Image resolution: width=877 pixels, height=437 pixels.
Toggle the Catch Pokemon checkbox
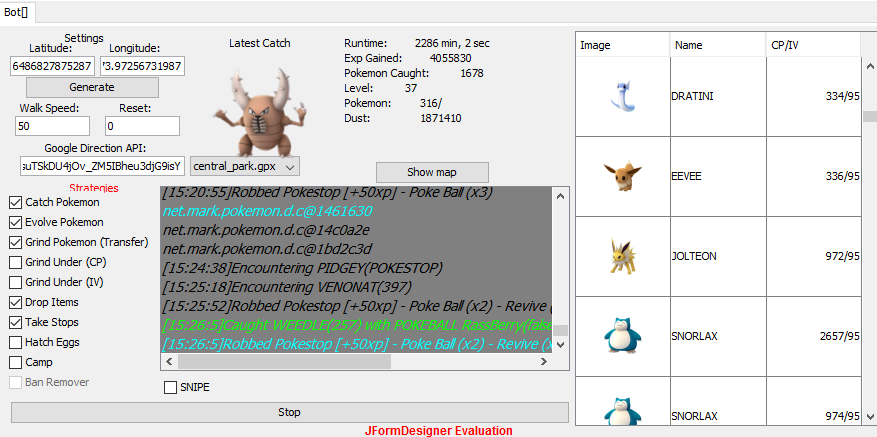pyautogui.click(x=16, y=203)
